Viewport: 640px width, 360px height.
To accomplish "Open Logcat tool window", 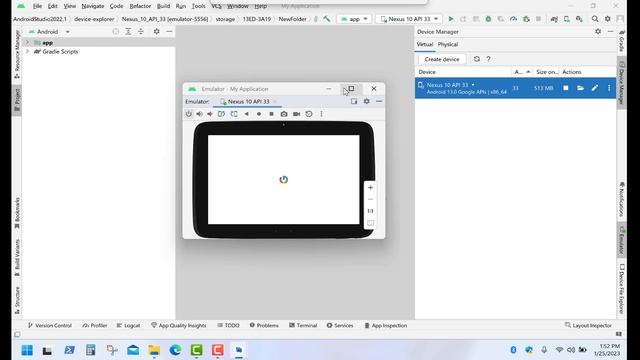I will pyautogui.click(x=128, y=325).
